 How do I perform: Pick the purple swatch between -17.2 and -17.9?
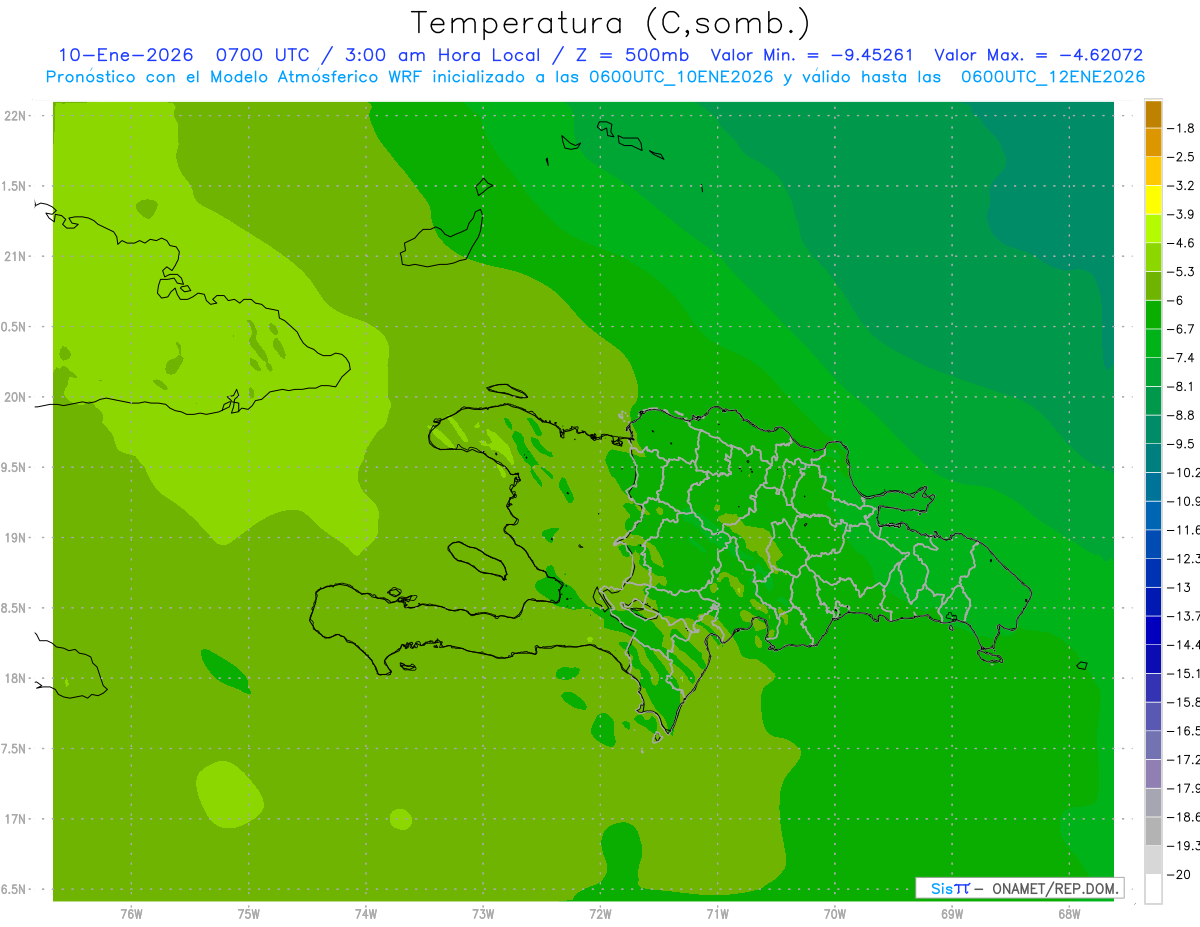(1153, 773)
